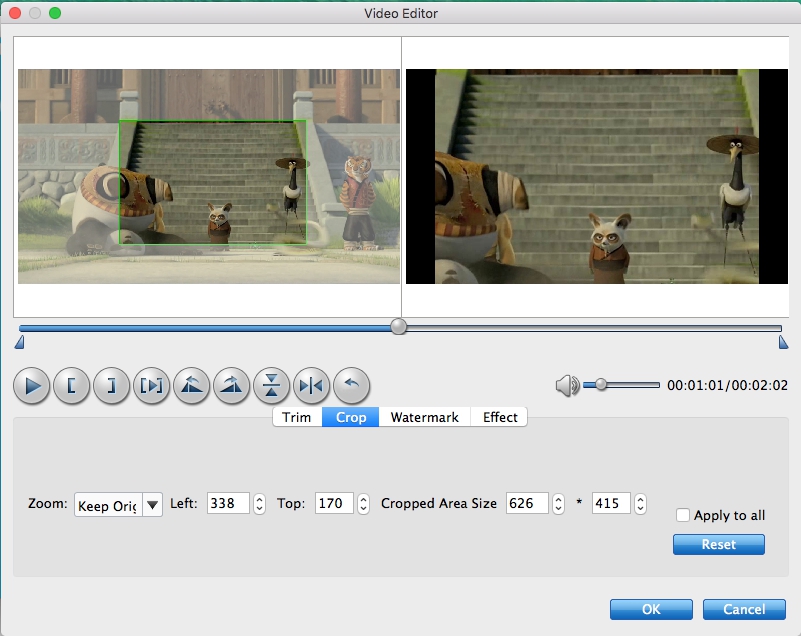Screen dimensions: 801x636
Task: Rotate video counter-clockwise icon
Action: 192,386
